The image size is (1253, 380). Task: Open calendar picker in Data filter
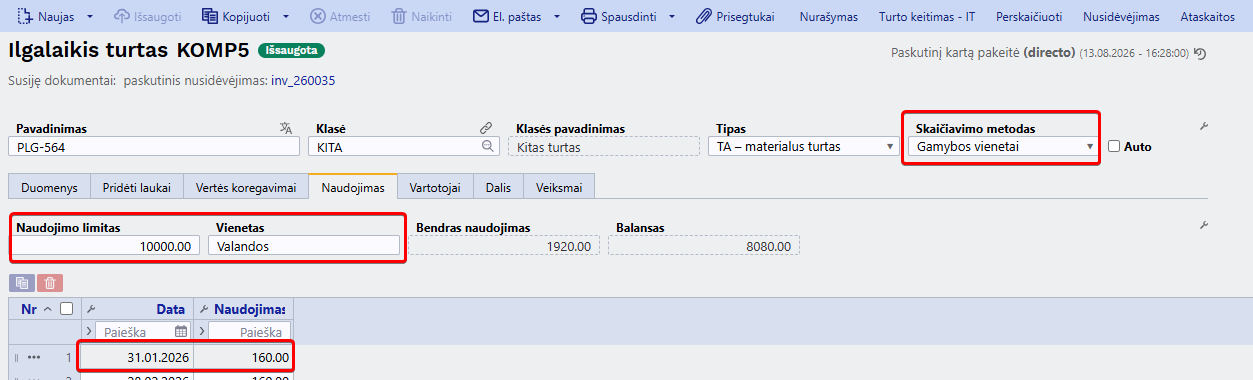click(x=181, y=331)
